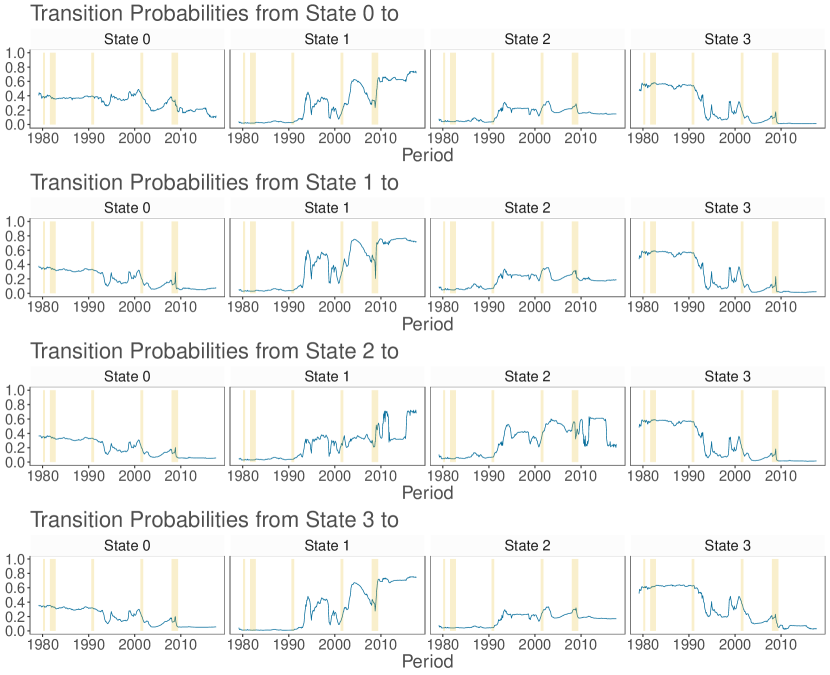Select State 2 facet header in from-State-1 chart

click(x=526, y=208)
